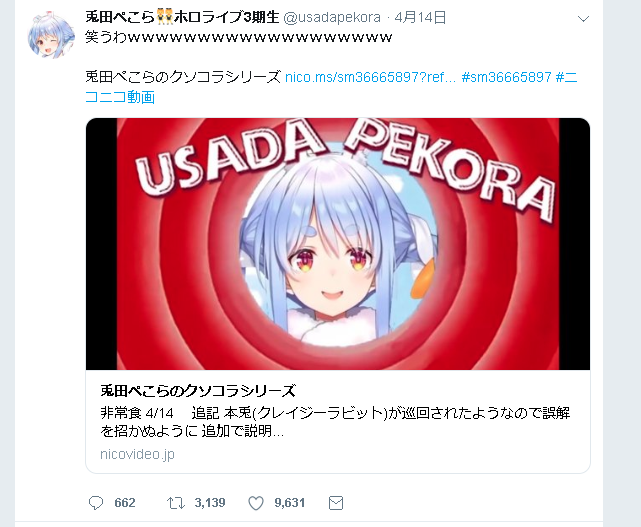
Task: Click the reply speech bubble icon
Action: click(96, 503)
